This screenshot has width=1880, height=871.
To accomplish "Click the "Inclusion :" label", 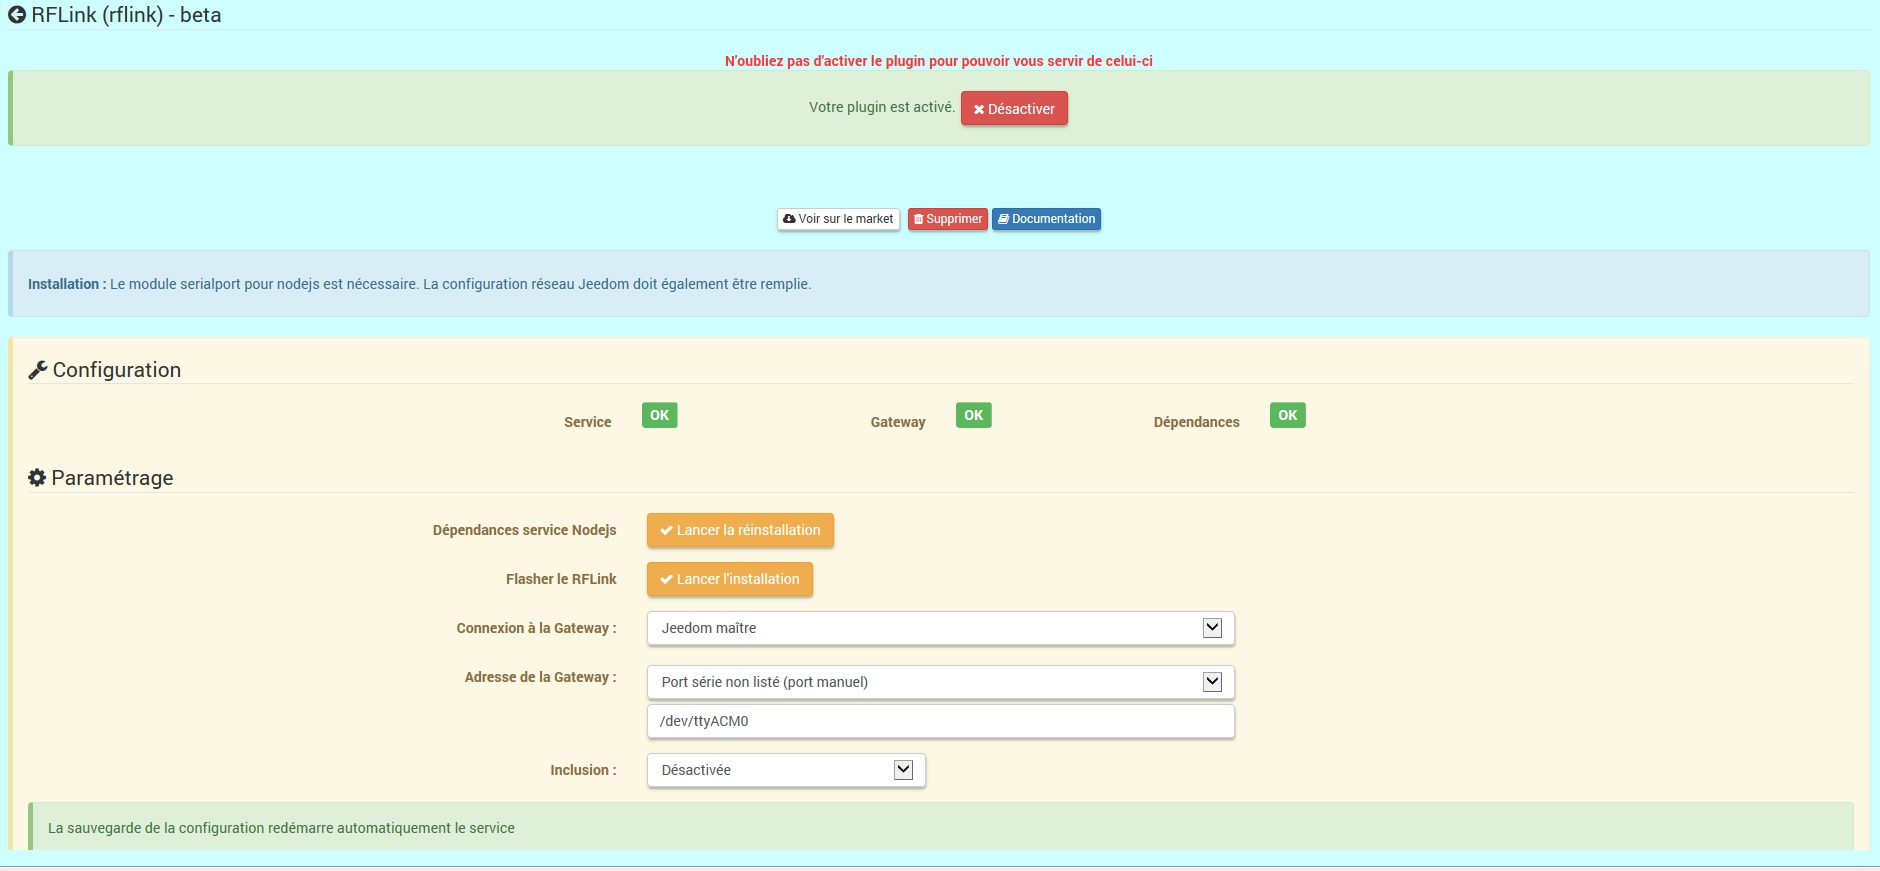I will pyautogui.click(x=583, y=770).
